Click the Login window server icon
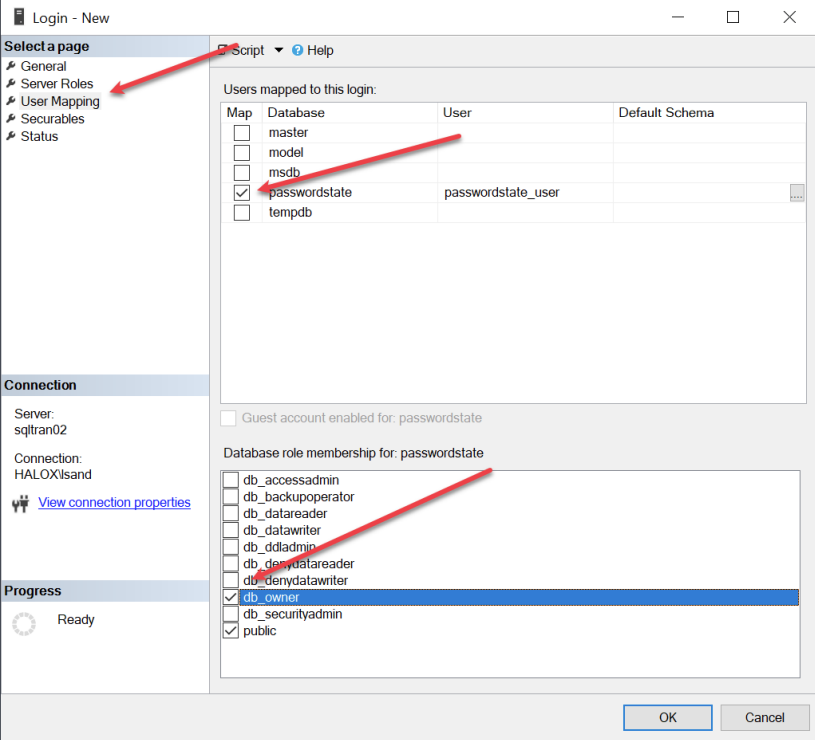Screen dimensions: 815x740 [19, 17]
